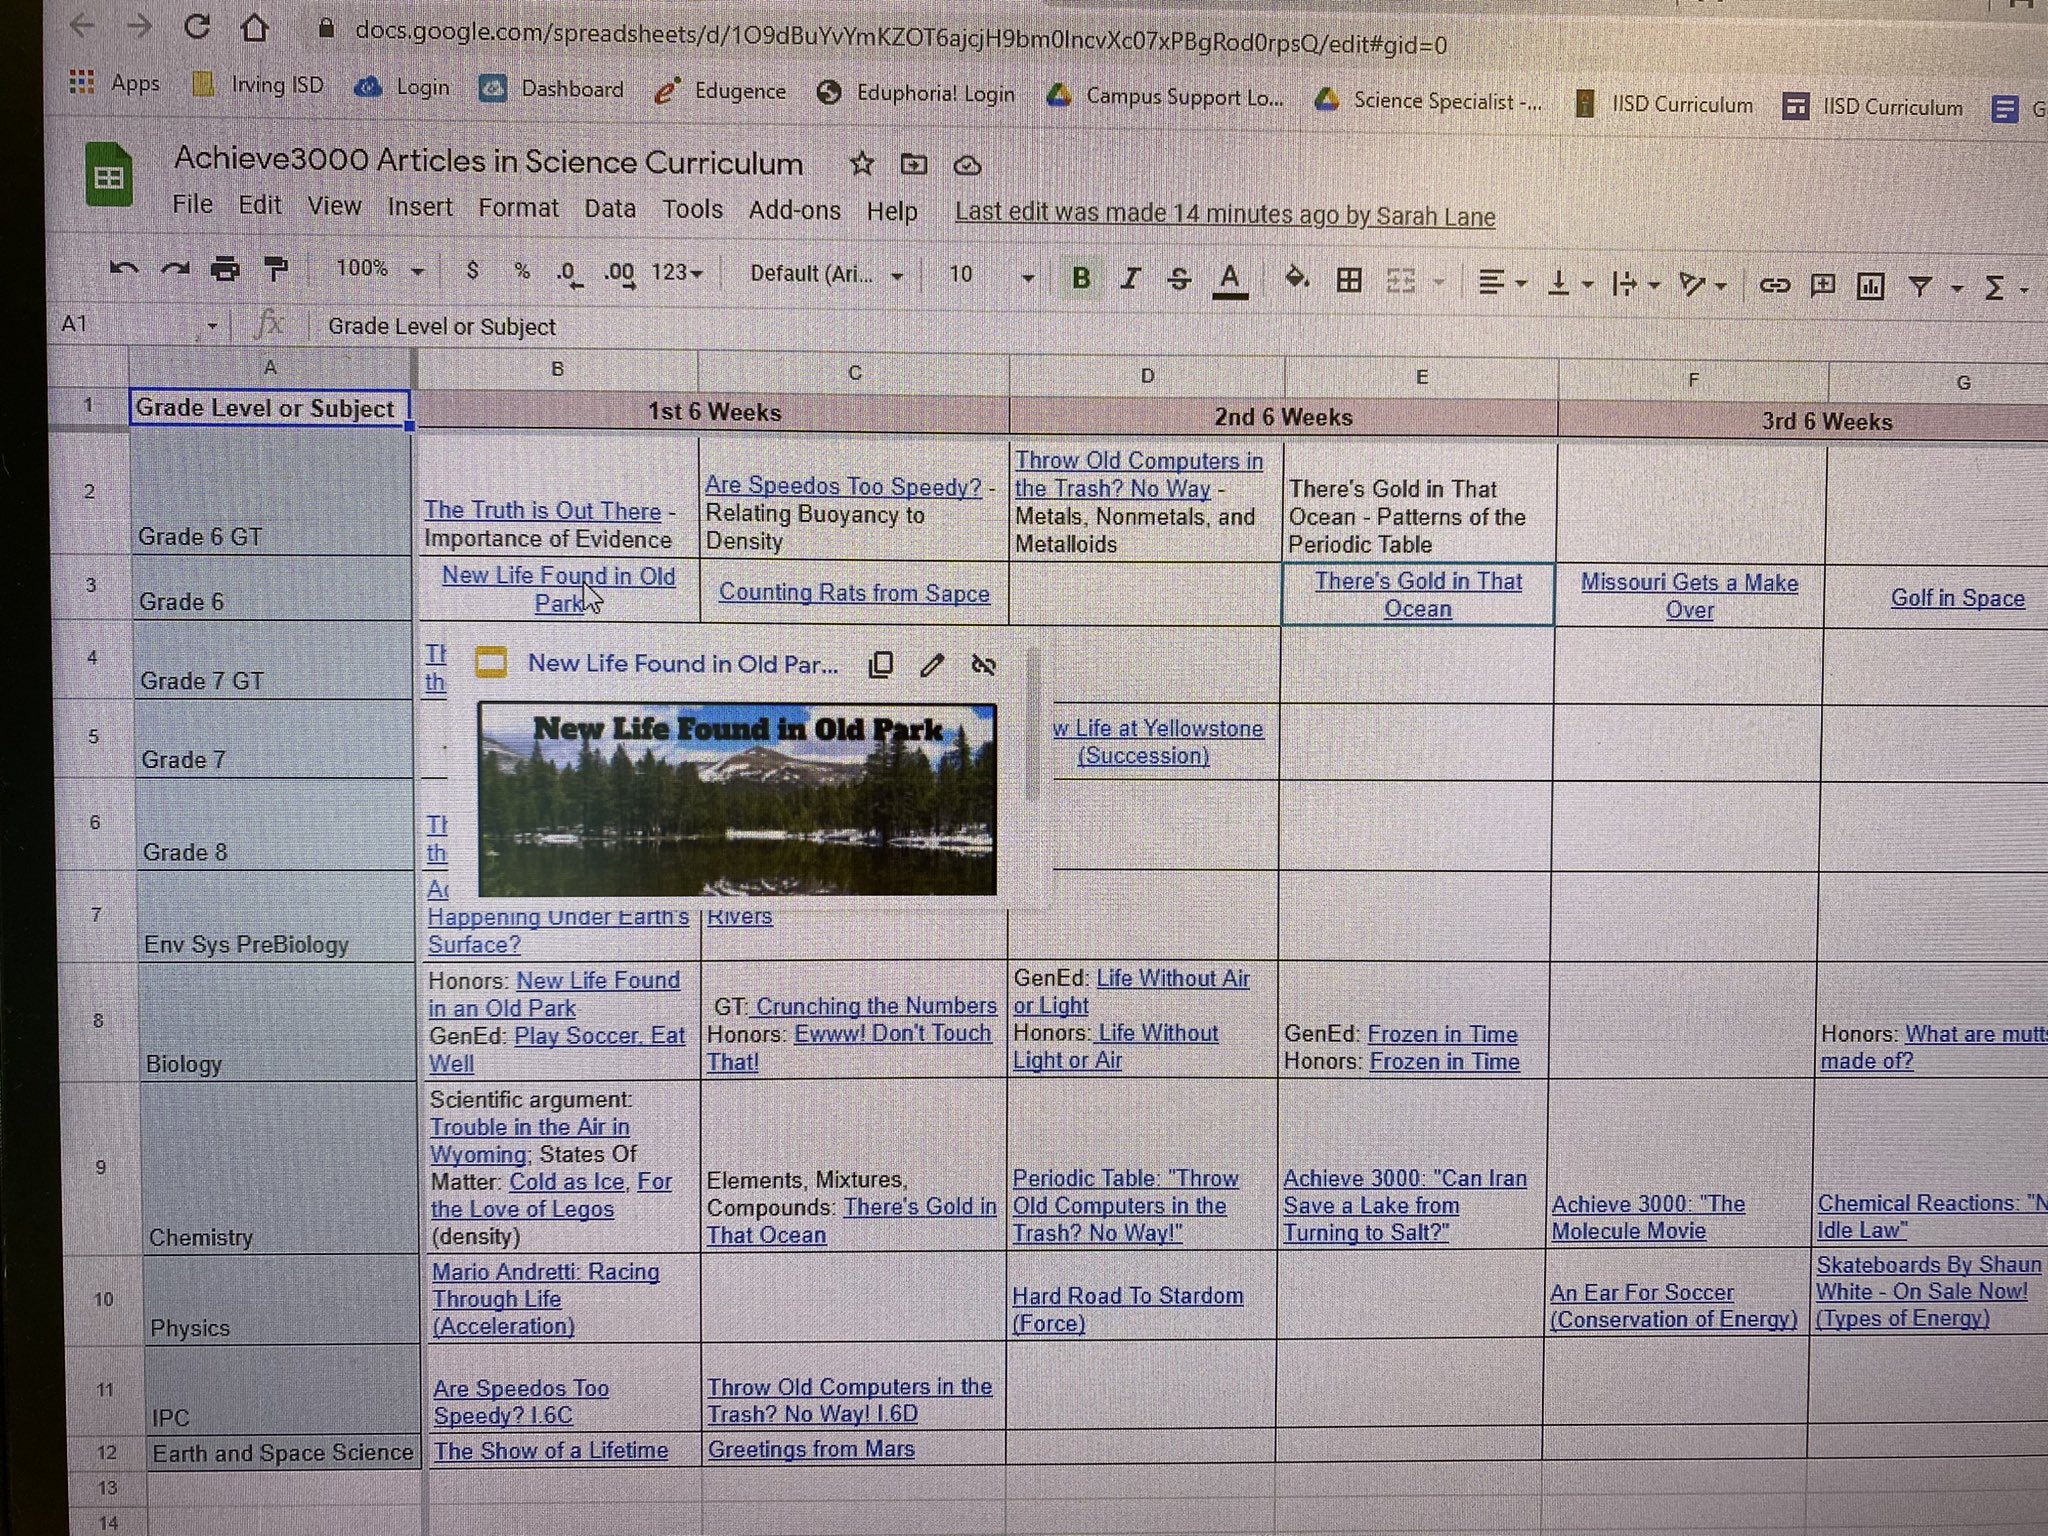Open the Format menu
Image resolution: width=2048 pixels, height=1536 pixels.
517,207
